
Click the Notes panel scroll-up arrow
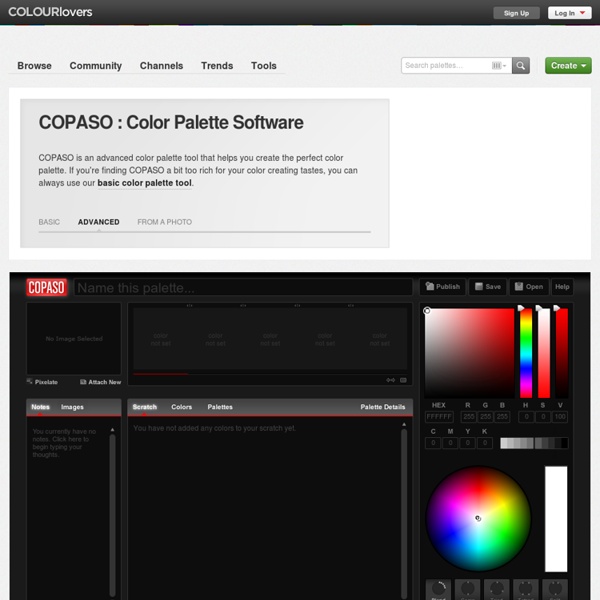(x=112, y=430)
